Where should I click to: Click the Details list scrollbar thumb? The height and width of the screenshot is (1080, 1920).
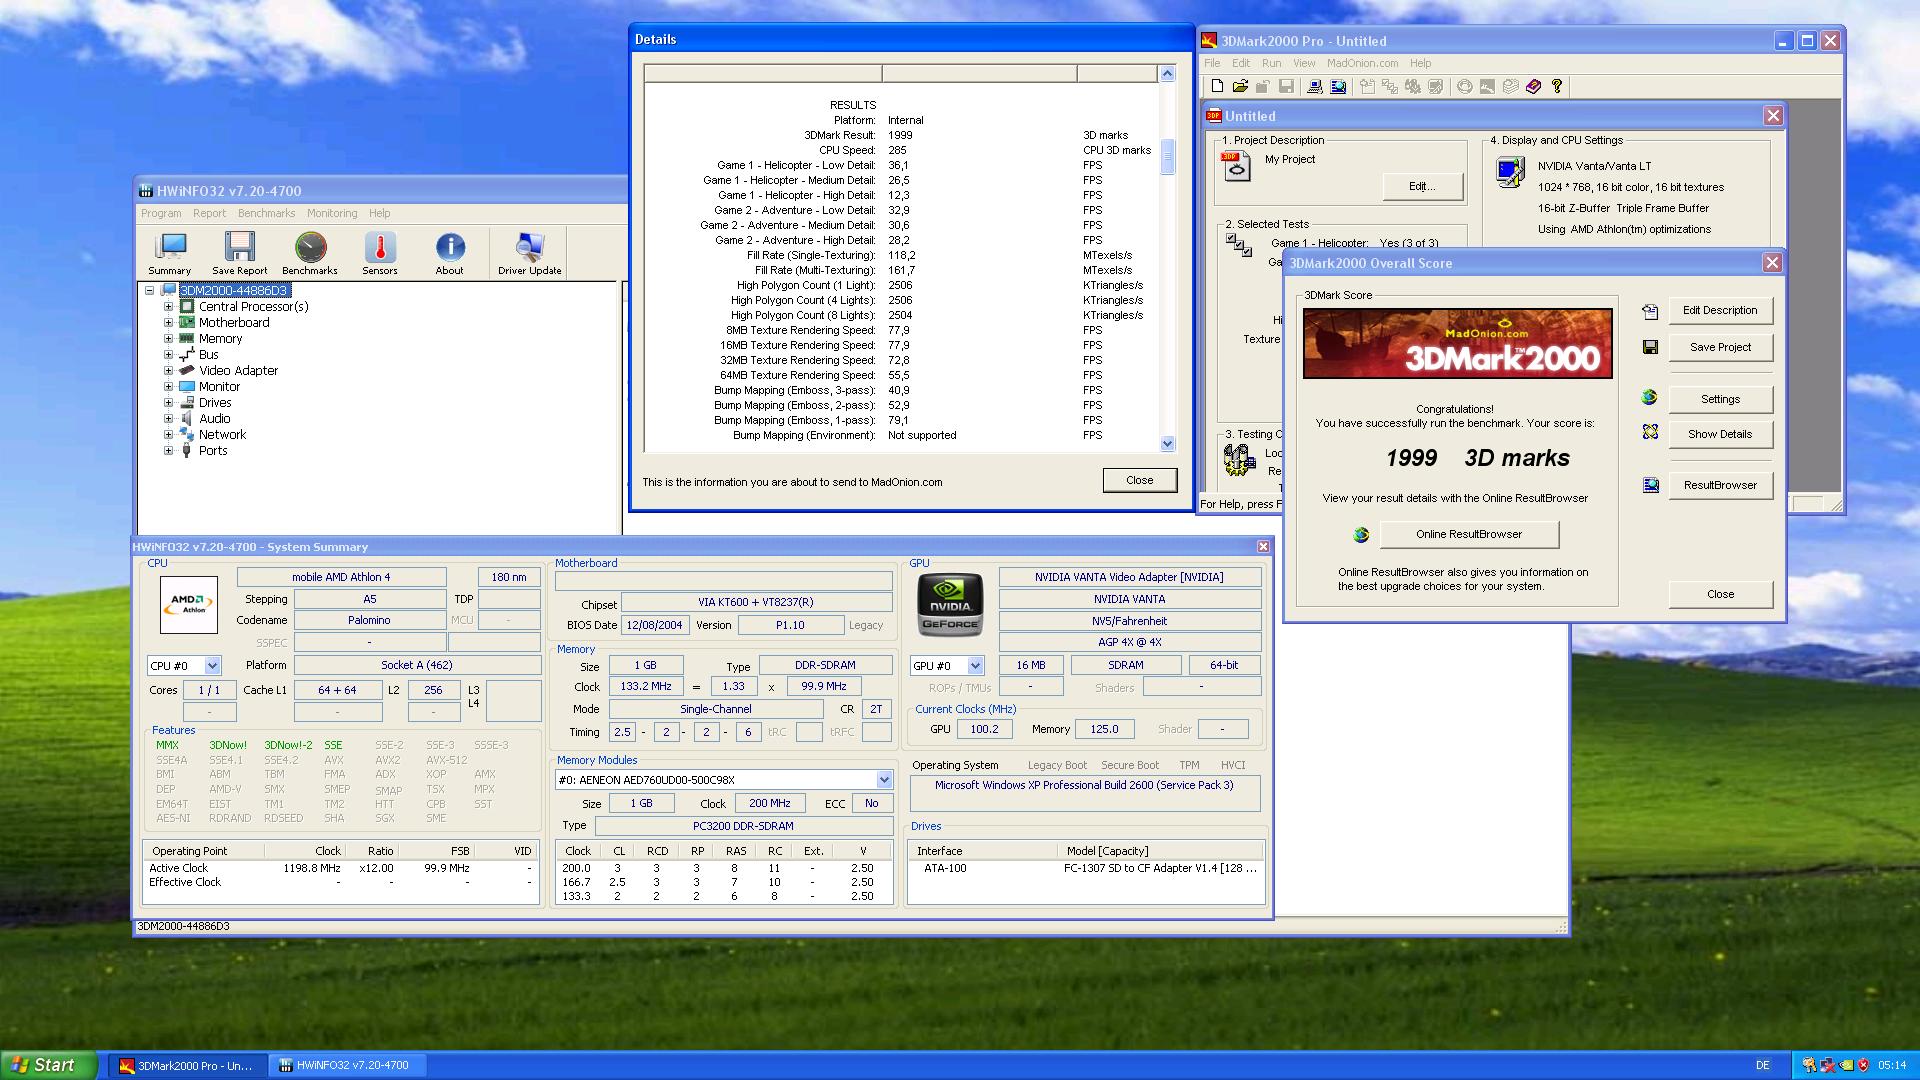(x=1167, y=157)
